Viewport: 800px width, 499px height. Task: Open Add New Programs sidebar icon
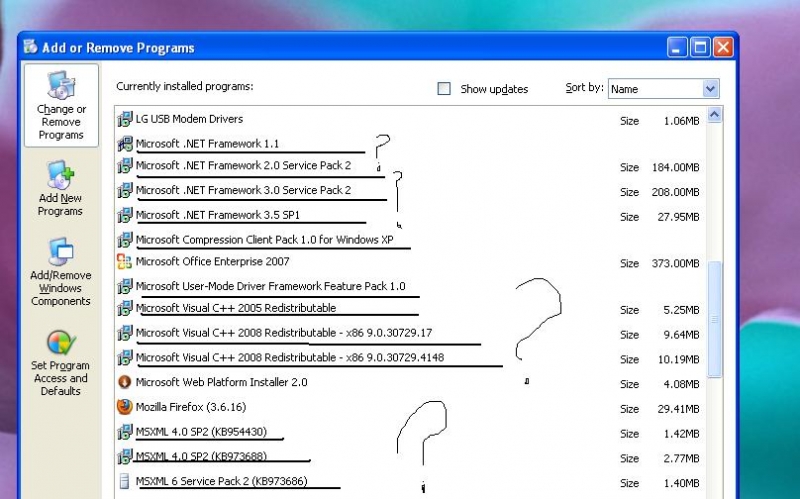61,175
